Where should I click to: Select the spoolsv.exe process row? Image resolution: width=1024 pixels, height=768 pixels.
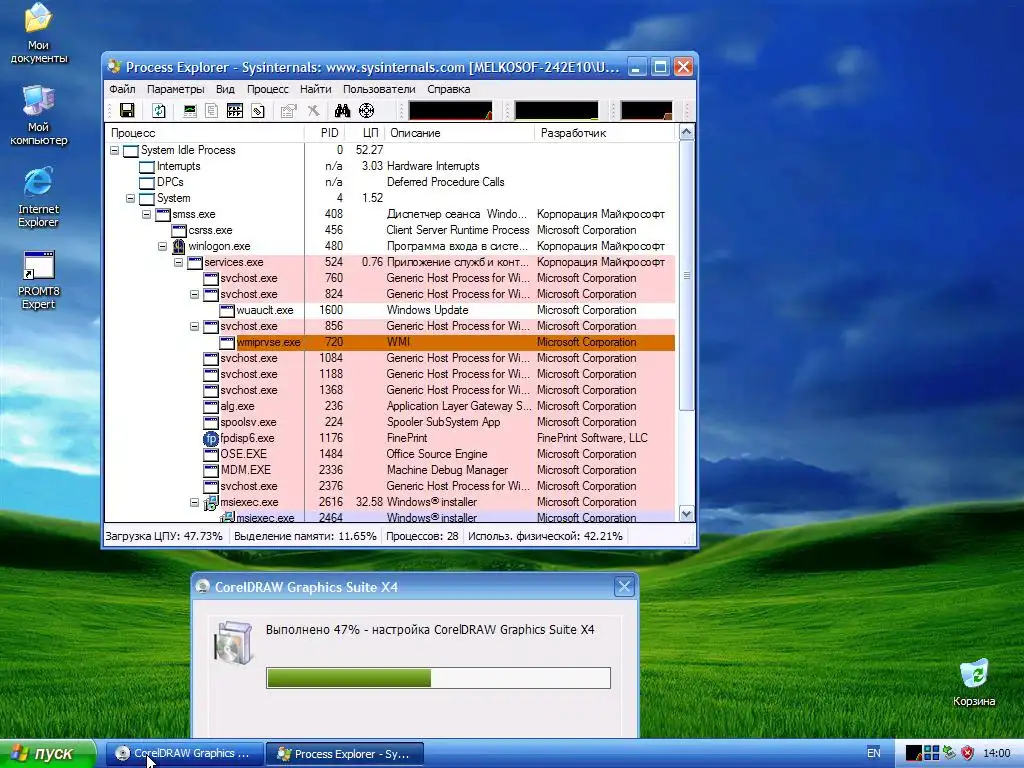coord(390,422)
